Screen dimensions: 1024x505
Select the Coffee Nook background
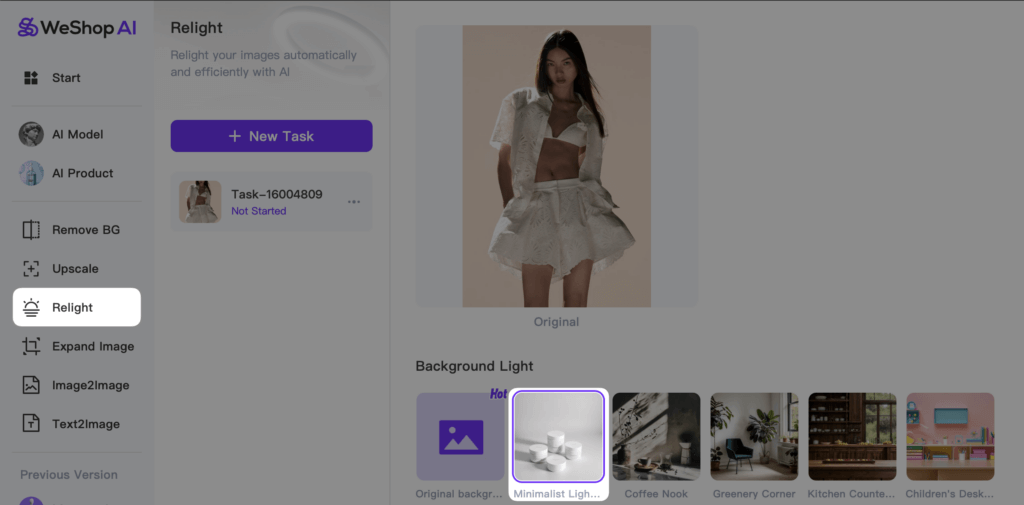656,437
